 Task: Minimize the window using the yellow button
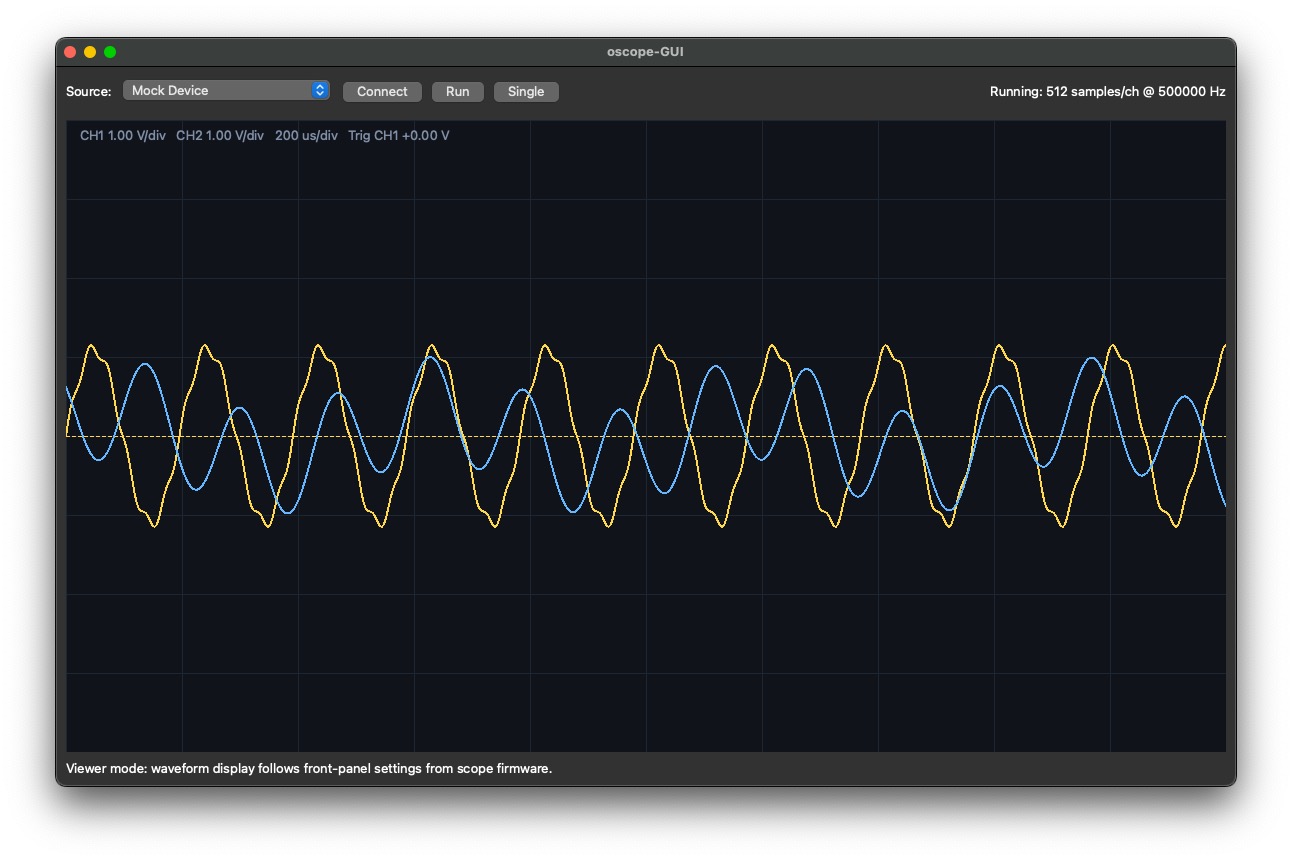coord(90,52)
